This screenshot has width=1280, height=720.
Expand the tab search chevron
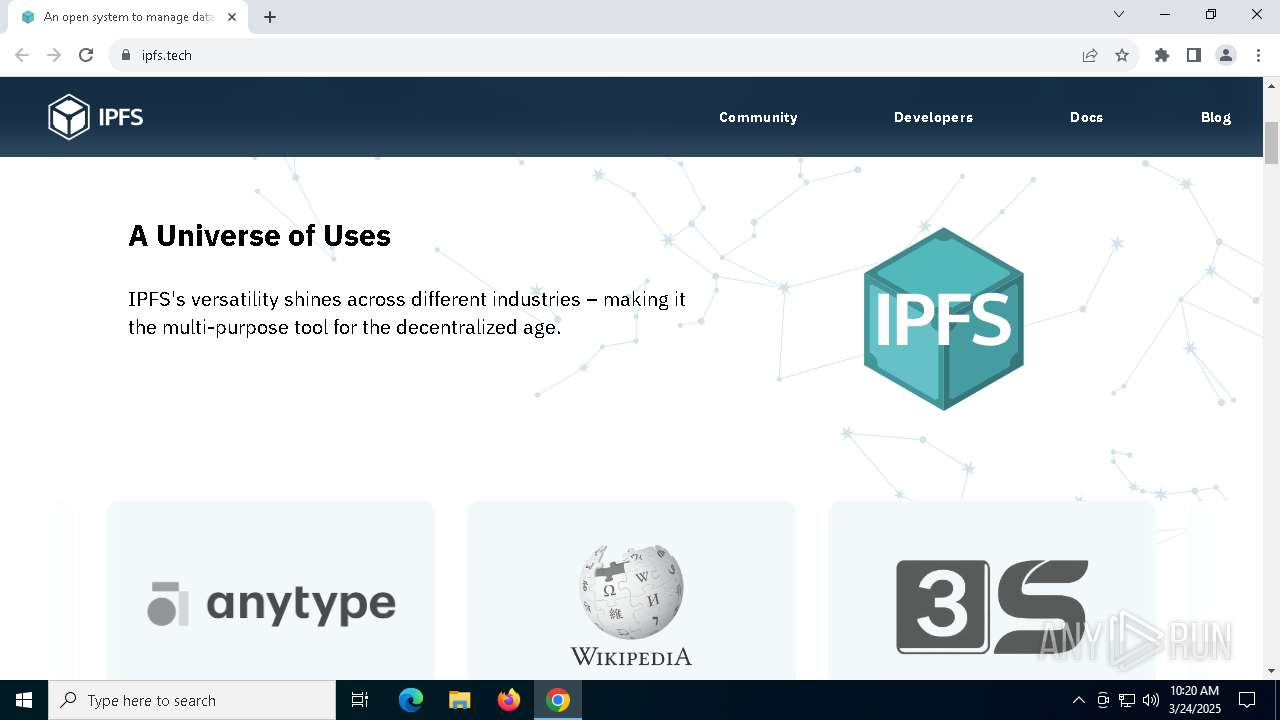click(x=1119, y=14)
